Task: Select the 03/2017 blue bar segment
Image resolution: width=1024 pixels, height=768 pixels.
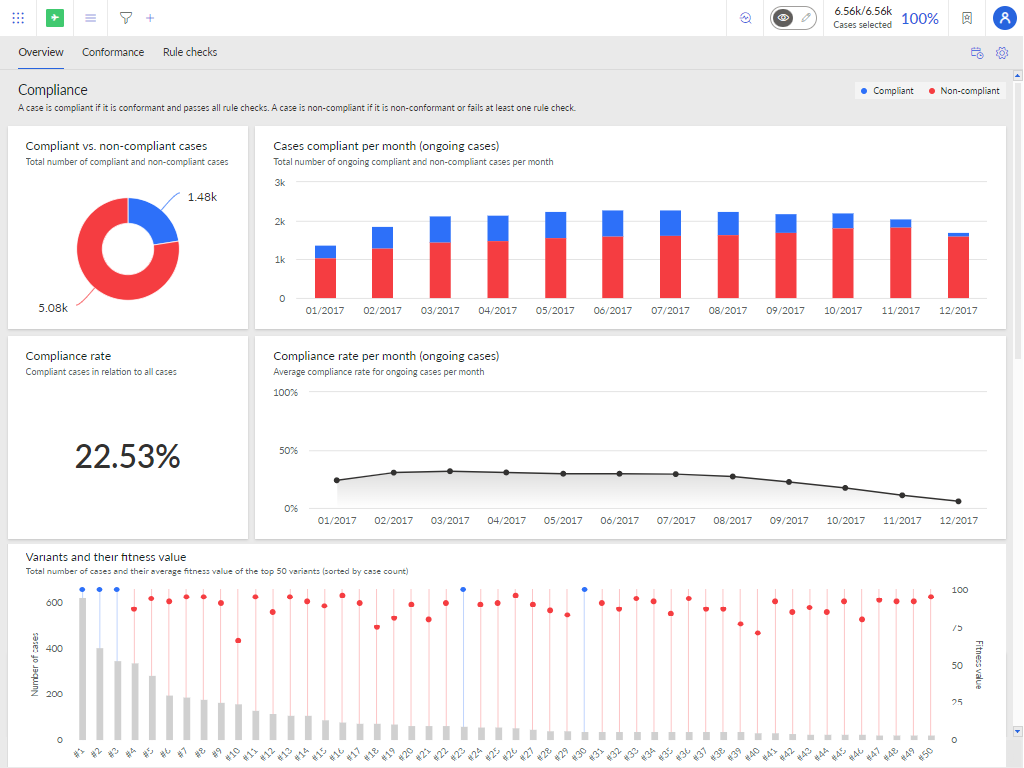Action: click(440, 229)
